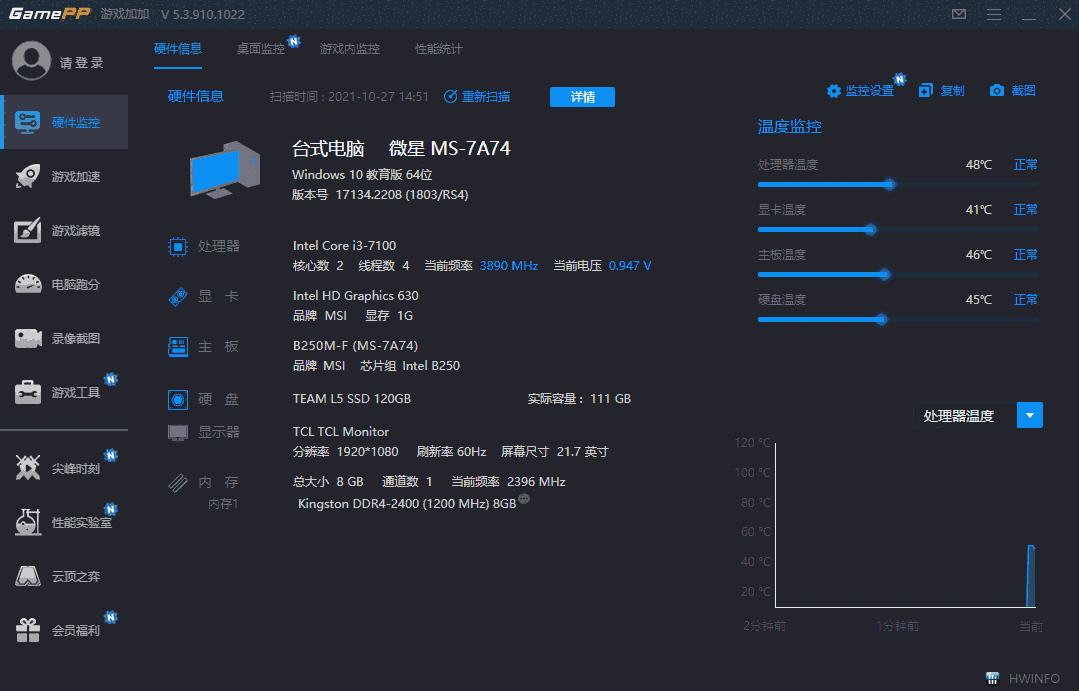Click the 详情 button

[582, 96]
